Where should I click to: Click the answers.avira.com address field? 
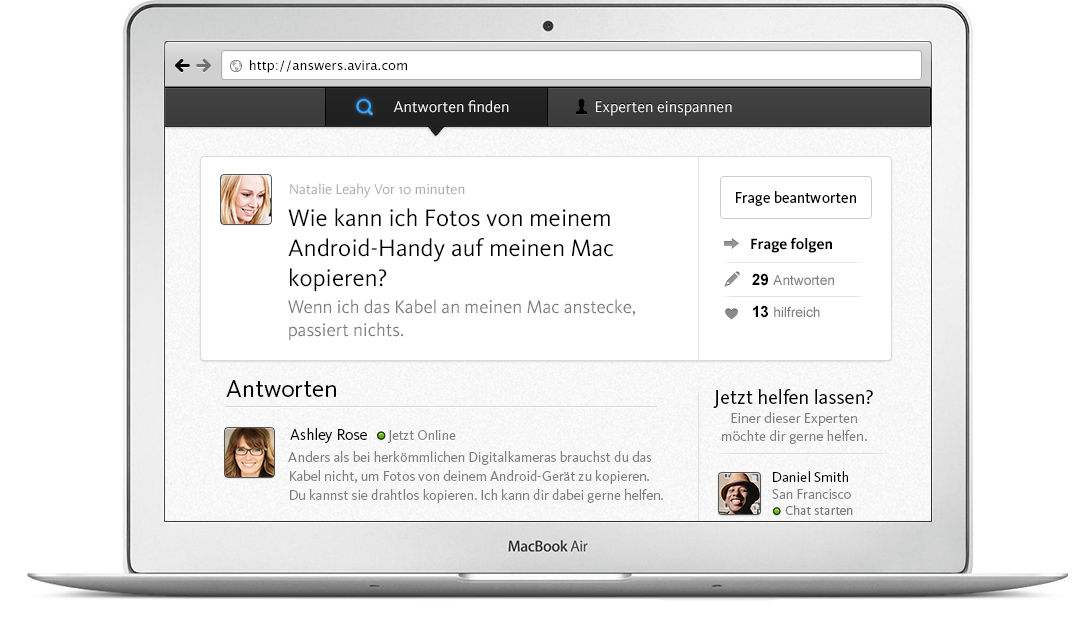pyautogui.click(x=571, y=65)
